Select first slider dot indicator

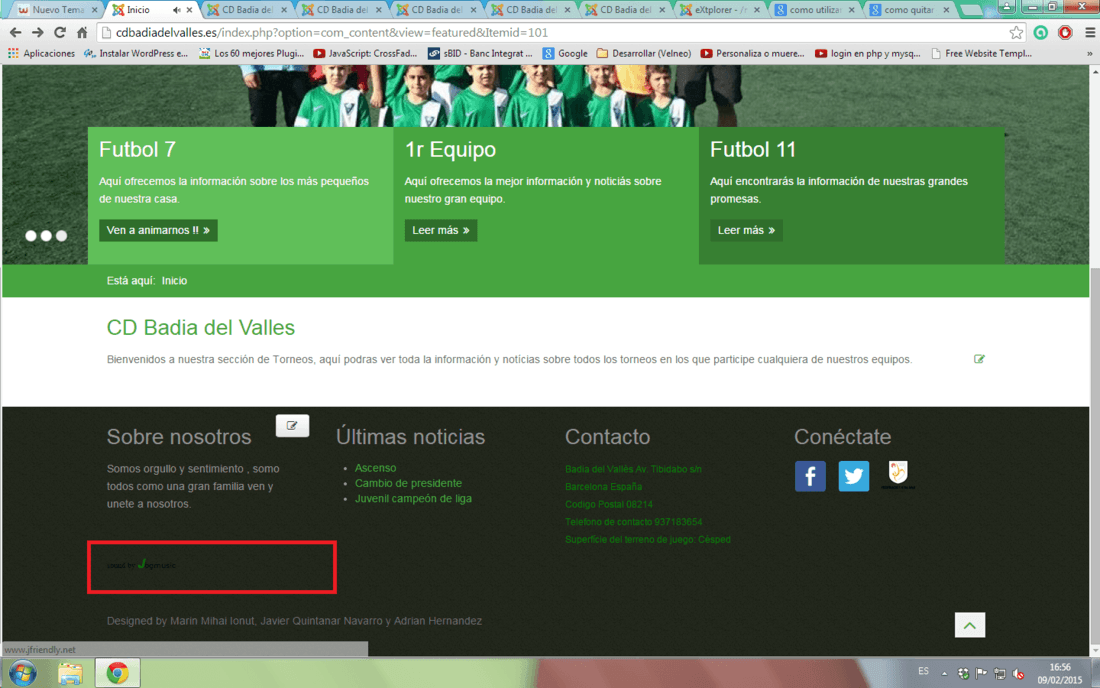pos(31,236)
